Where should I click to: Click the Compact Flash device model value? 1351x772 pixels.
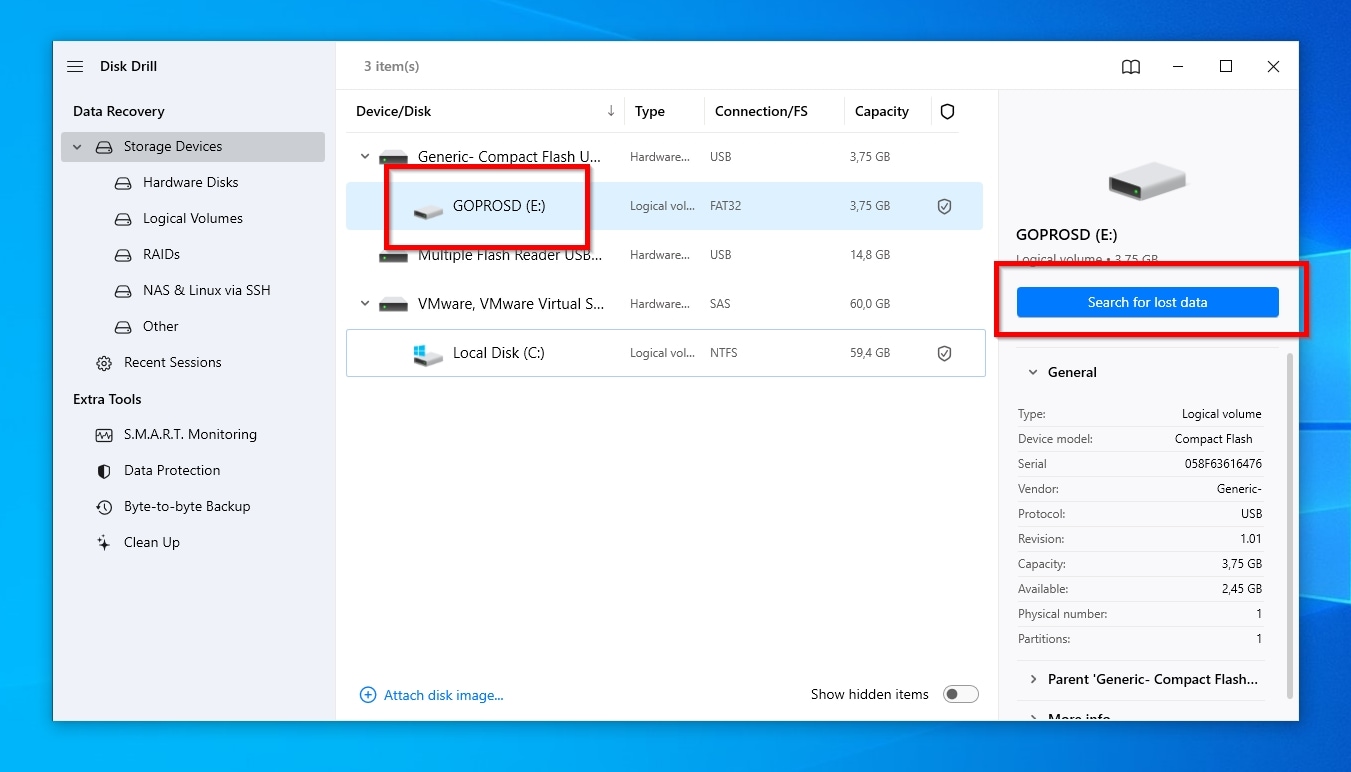click(x=1214, y=439)
